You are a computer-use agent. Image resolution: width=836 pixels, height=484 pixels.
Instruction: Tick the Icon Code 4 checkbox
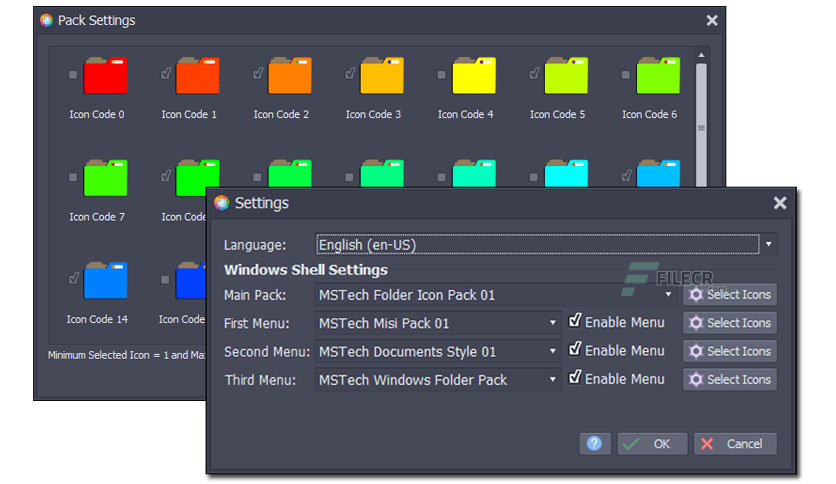441,75
